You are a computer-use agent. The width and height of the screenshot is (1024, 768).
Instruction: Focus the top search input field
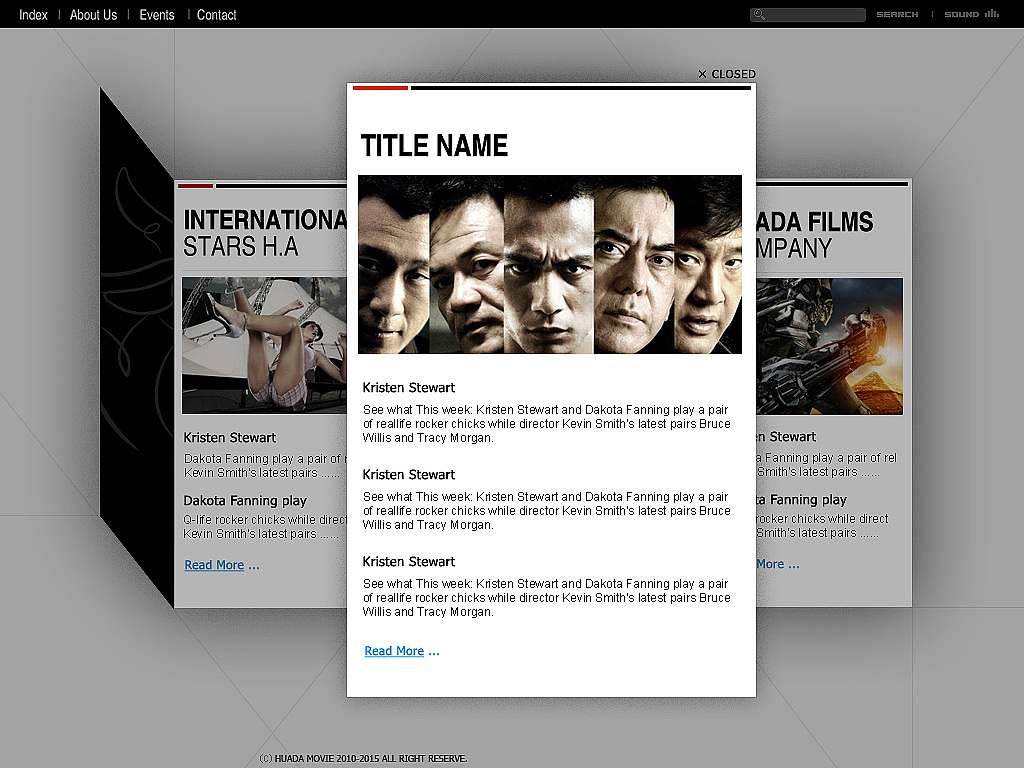tap(808, 14)
